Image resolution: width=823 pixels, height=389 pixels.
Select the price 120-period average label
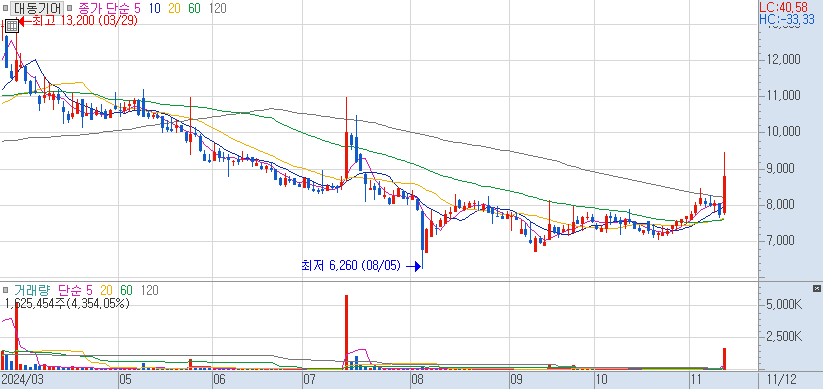pyautogui.click(x=217, y=8)
